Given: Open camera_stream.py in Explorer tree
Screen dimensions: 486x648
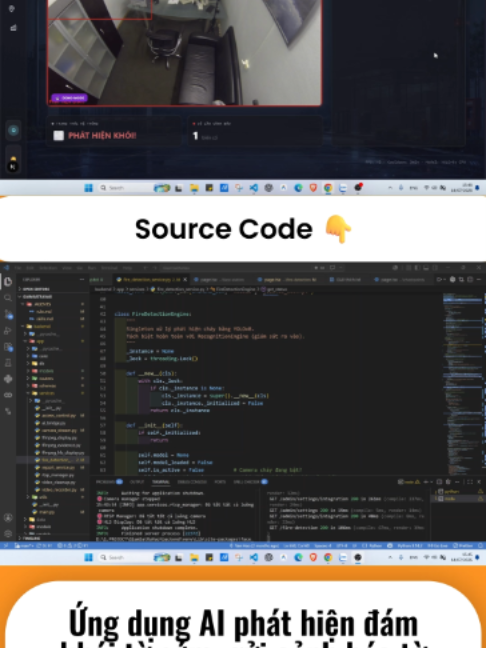Looking at the screenshot, I should tap(53, 430).
